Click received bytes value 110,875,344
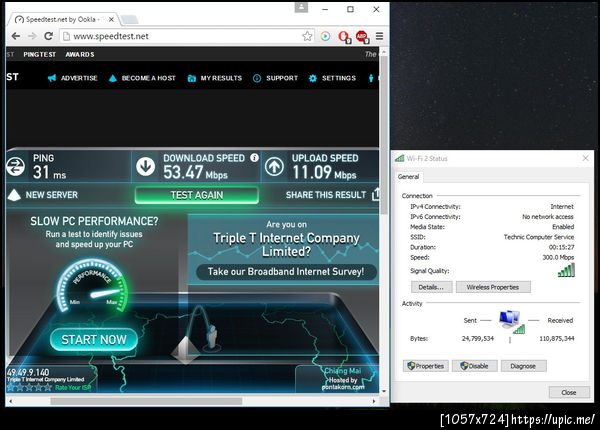600x430 pixels. tap(557, 338)
